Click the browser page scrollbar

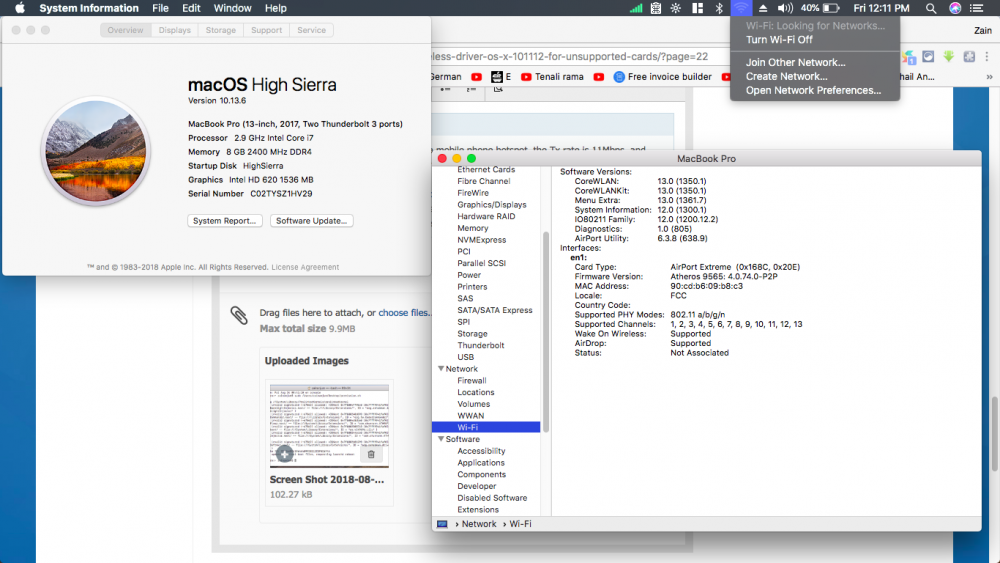coord(994,434)
